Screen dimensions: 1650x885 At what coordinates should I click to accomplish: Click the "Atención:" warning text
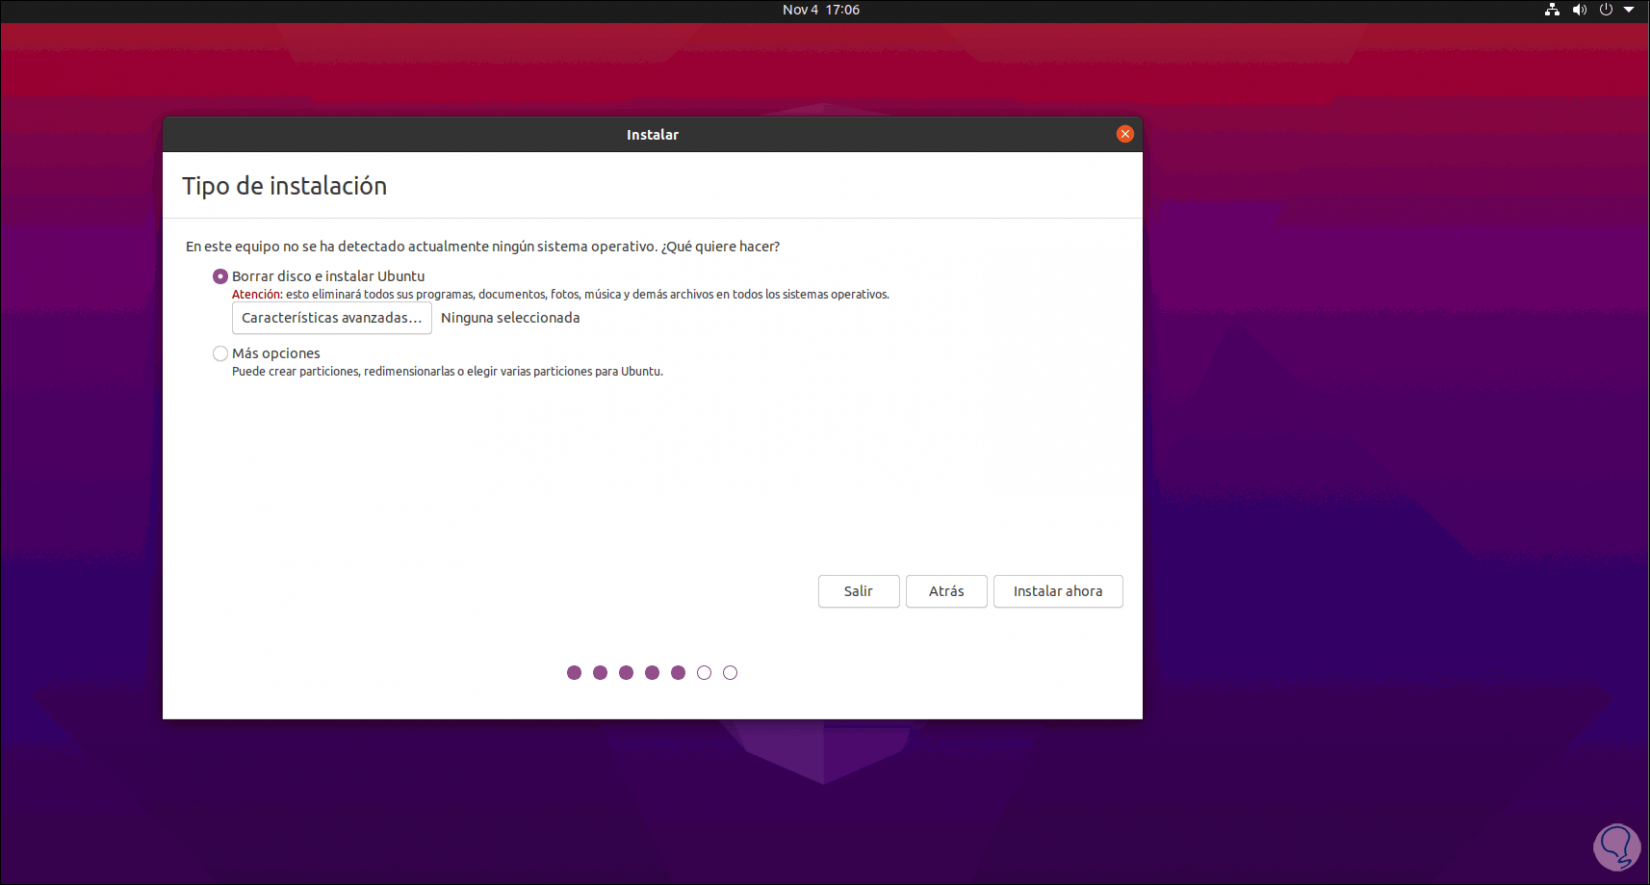tap(257, 295)
